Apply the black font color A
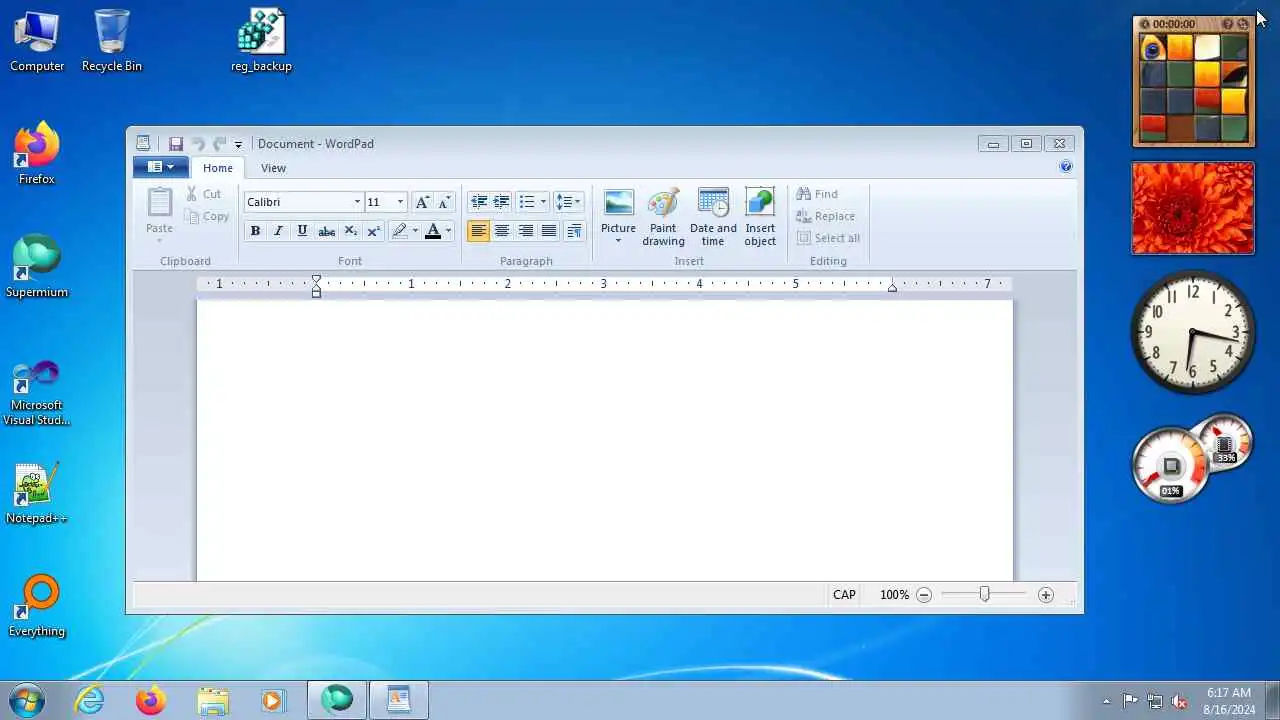Viewport: 1280px width, 720px height. pos(432,231)
